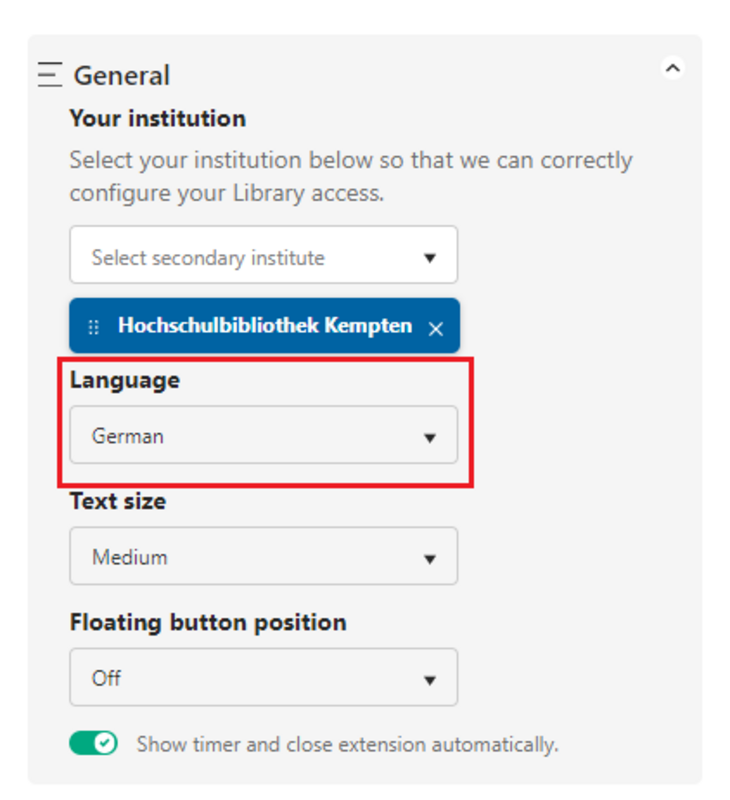
Task: Click the Language field label
Action: 125,380
